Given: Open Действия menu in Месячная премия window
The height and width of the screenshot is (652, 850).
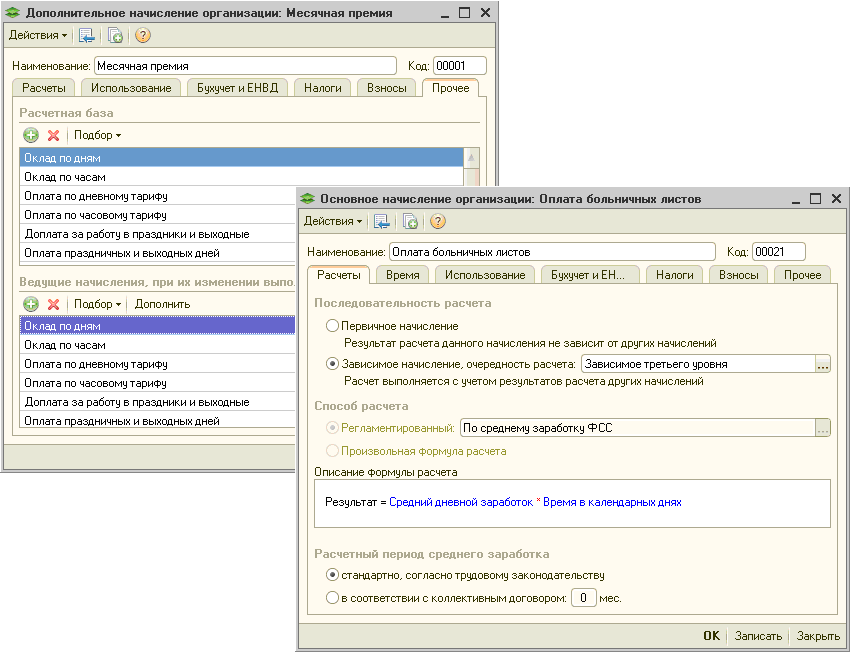Looking at the screenshot, I should pos(38,35).
